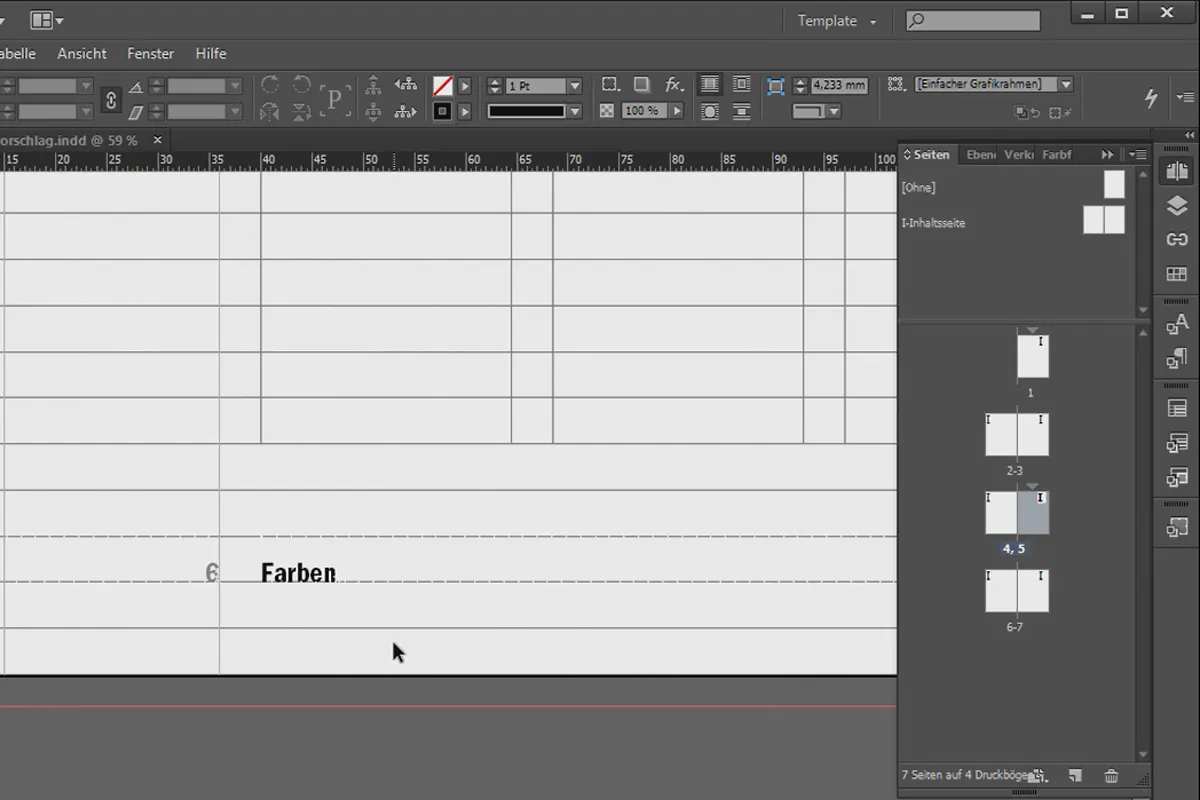Click the 4,233 mm corner size field
The width and height of the screenshot is (1200, 800).
[x=839, y=85]
